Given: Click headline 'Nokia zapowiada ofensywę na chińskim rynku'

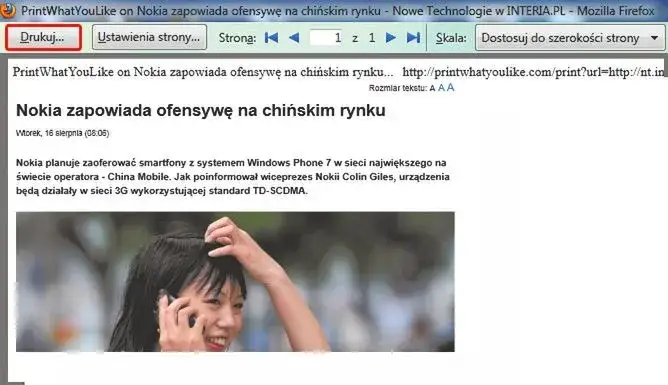Looking at the screenshot, I should (x=201, y=111).
